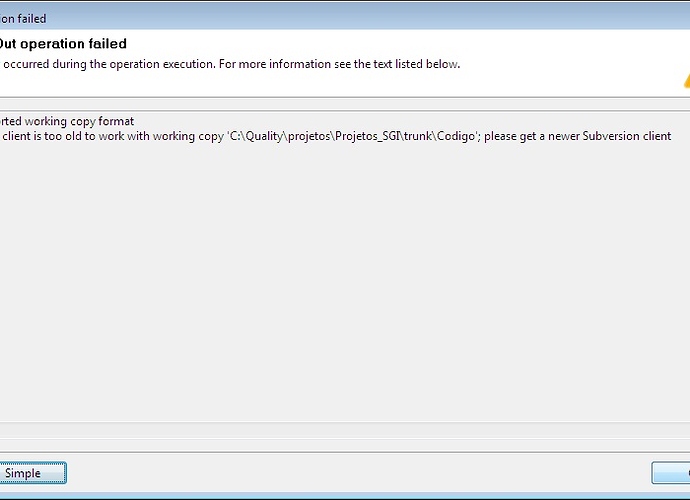Click the white header banner area
Viewport: 690px width, 500px height.
click(x=345, y=63)
